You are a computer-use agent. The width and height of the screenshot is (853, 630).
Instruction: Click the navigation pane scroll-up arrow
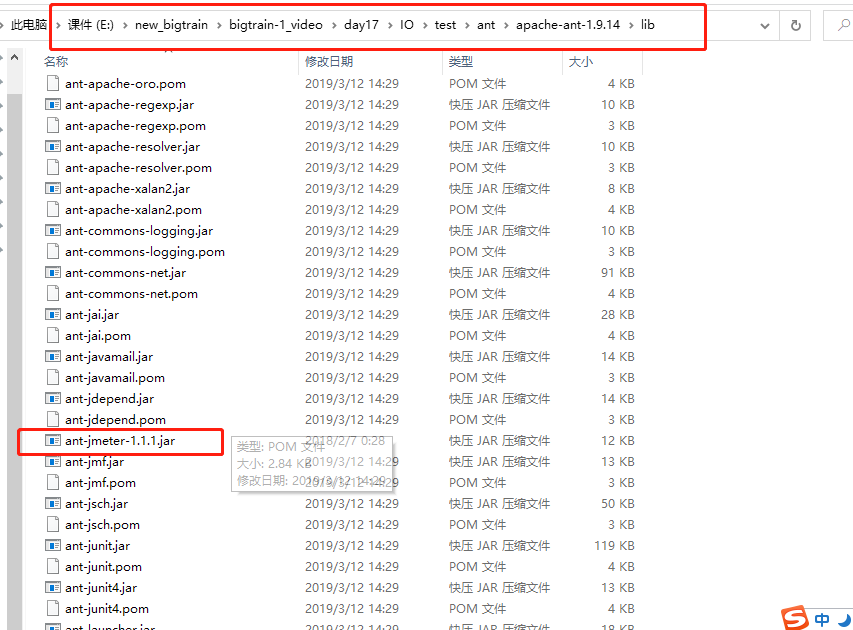click(x=15, y=57)
